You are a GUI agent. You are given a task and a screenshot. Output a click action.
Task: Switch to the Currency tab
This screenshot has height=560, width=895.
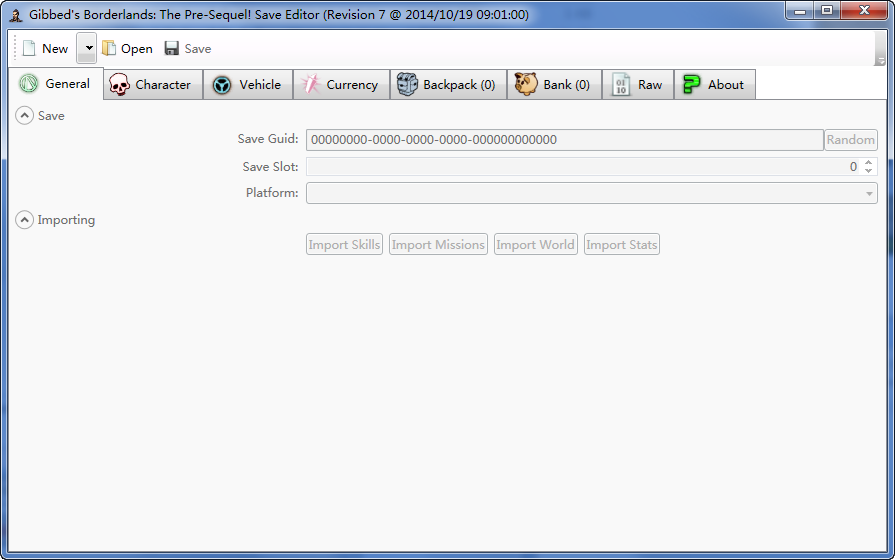[x=342, y=85]
